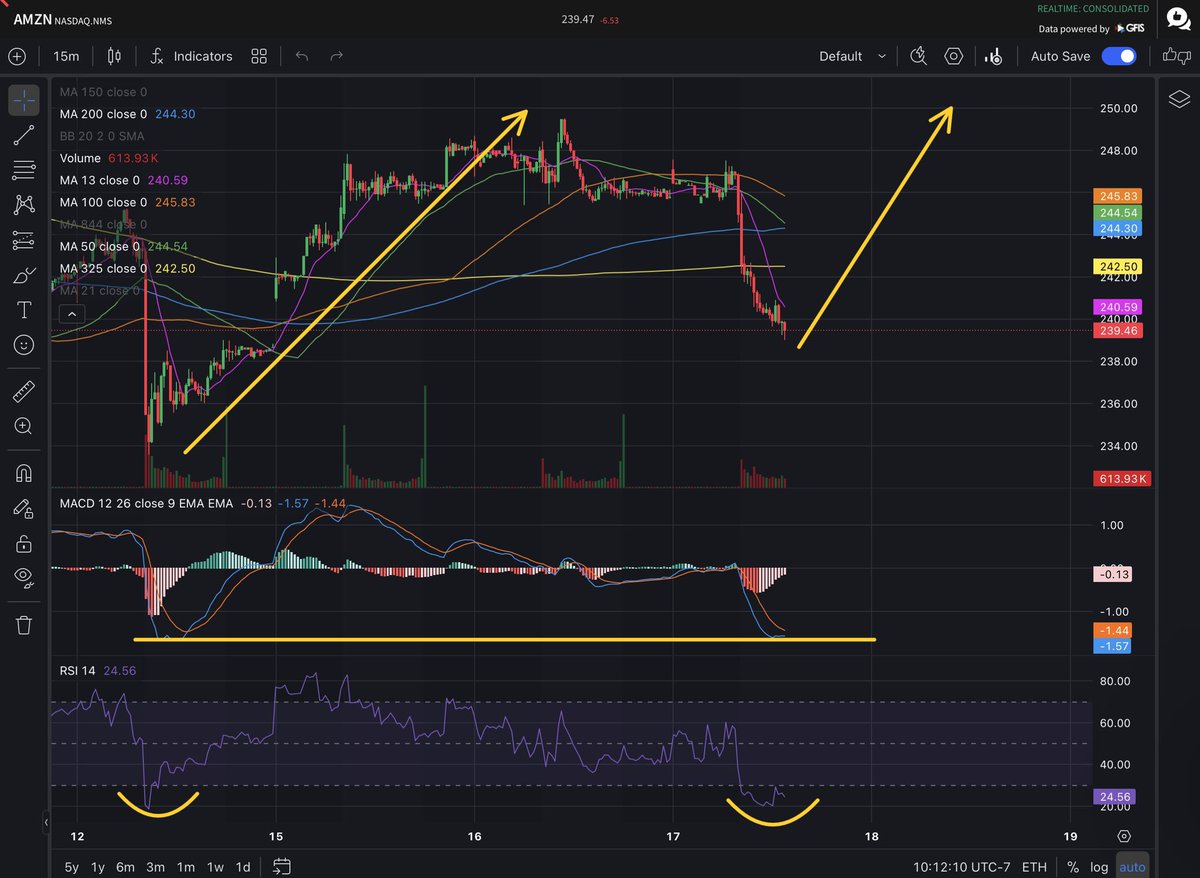
Task: Open chart settings hexagon icon
Action: click(x=954, y=56)
